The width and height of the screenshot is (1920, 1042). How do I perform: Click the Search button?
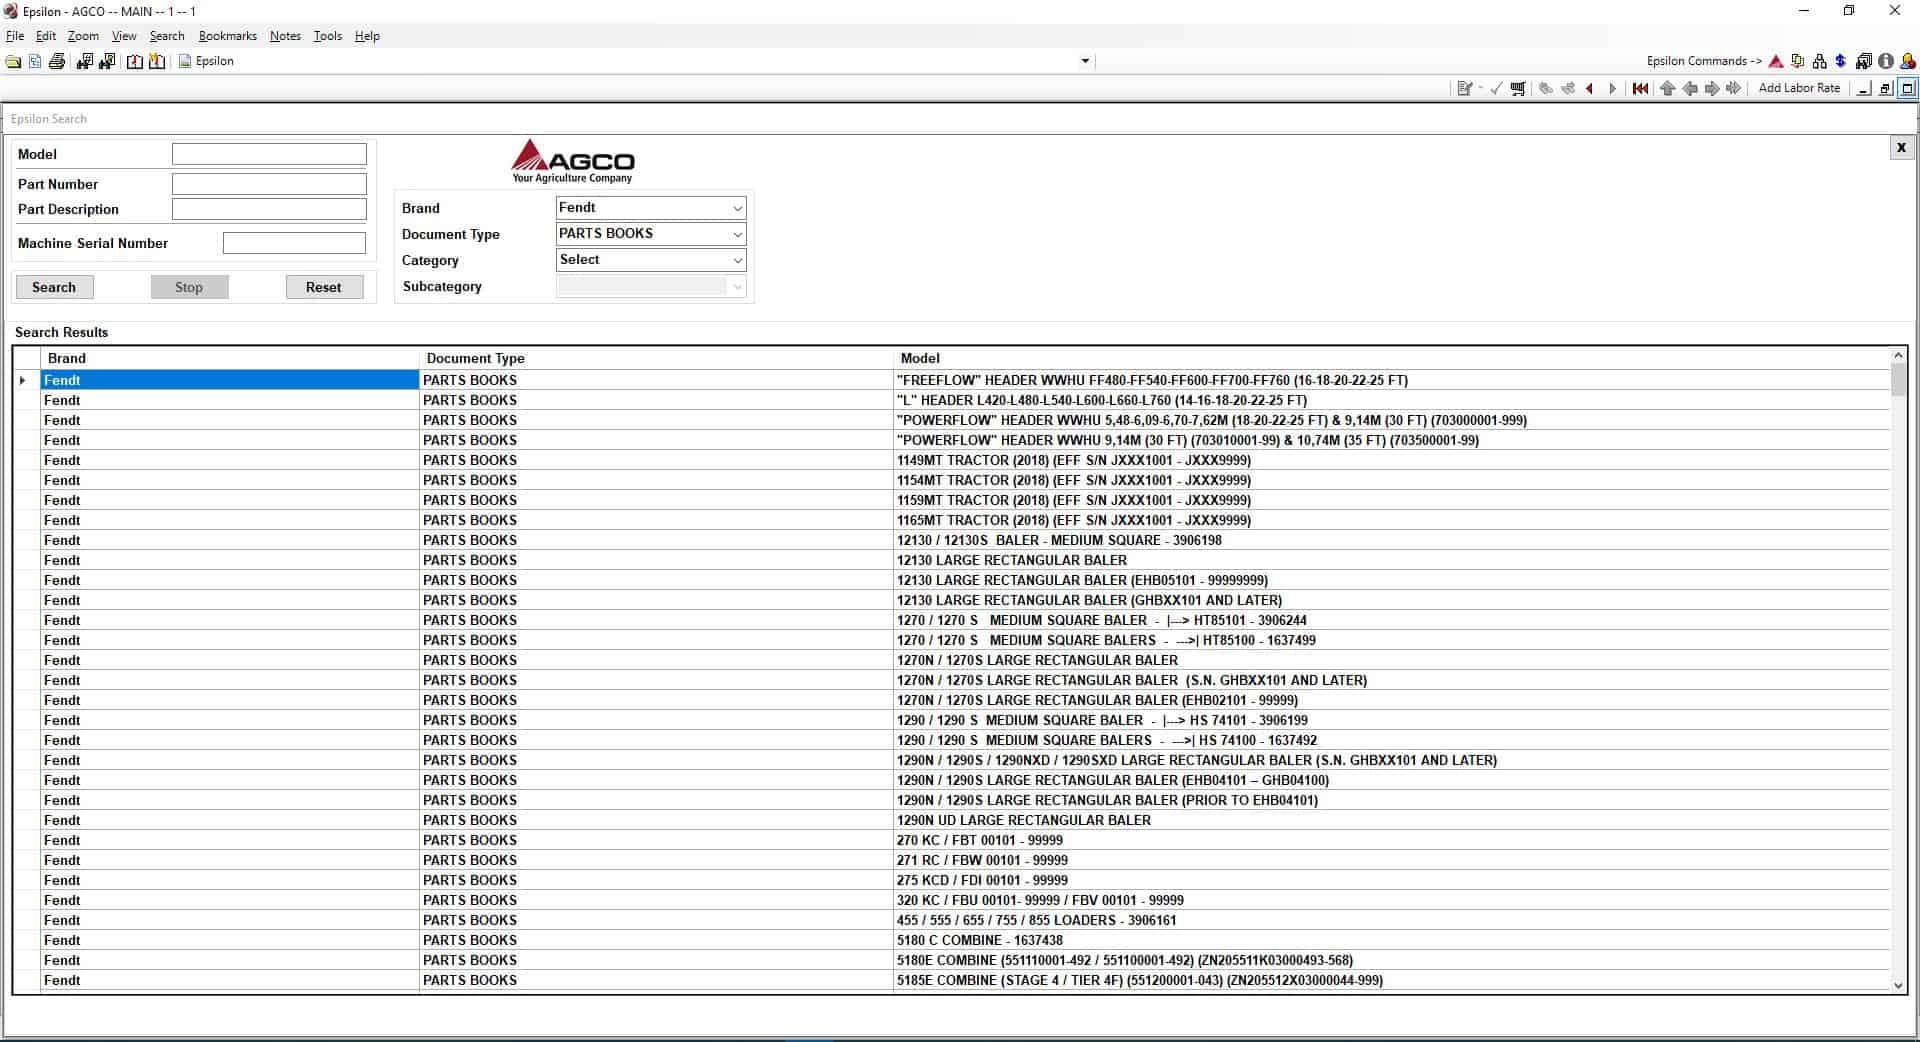[x=54, y=287]
